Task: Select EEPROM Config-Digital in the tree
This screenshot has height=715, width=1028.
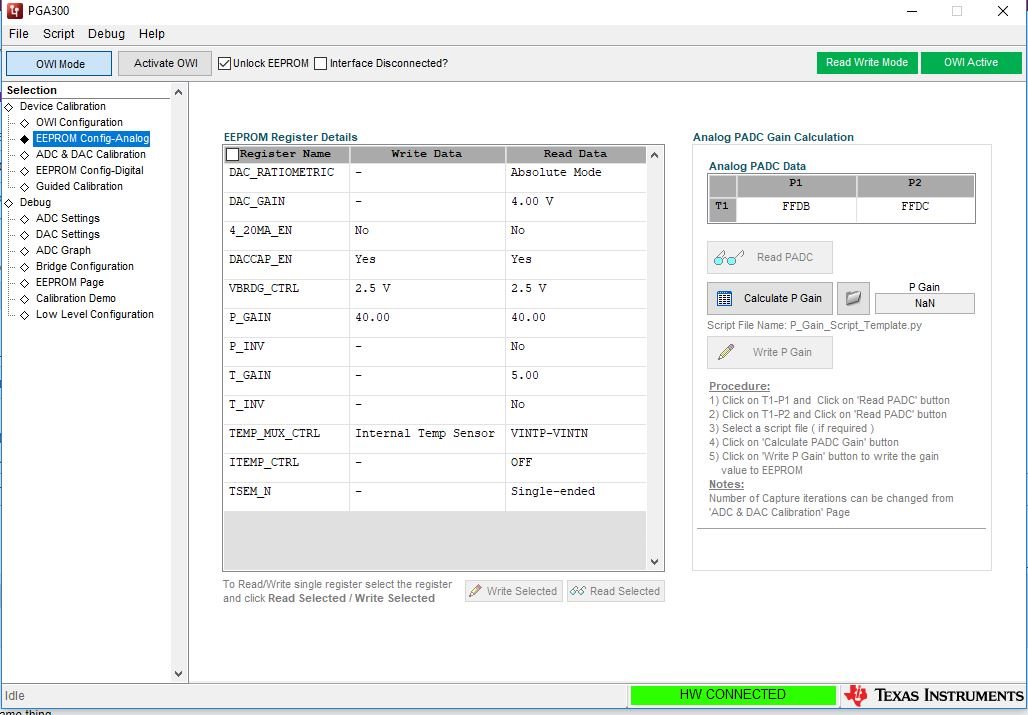Action: pyautogui.click(x=90, y=170)
